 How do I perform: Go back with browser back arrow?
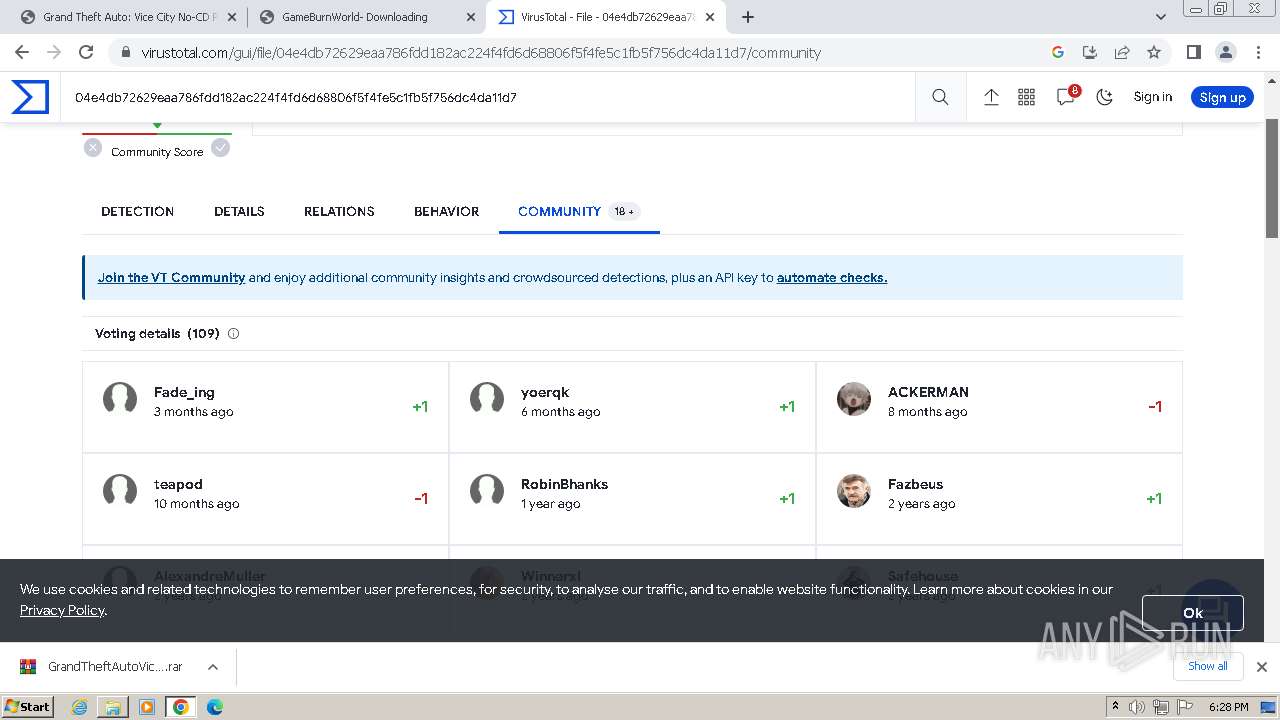pyautogui.click(x=22, y=53)
